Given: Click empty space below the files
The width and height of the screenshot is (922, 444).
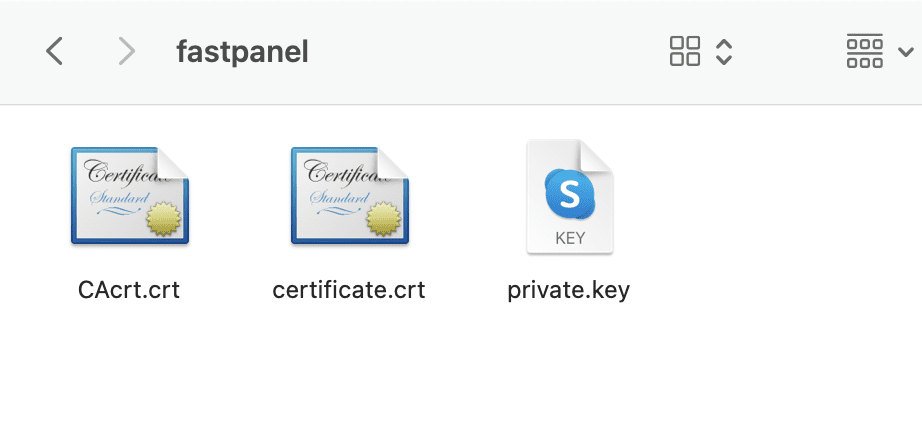Looking at the screenshot, I should (460, 380).
